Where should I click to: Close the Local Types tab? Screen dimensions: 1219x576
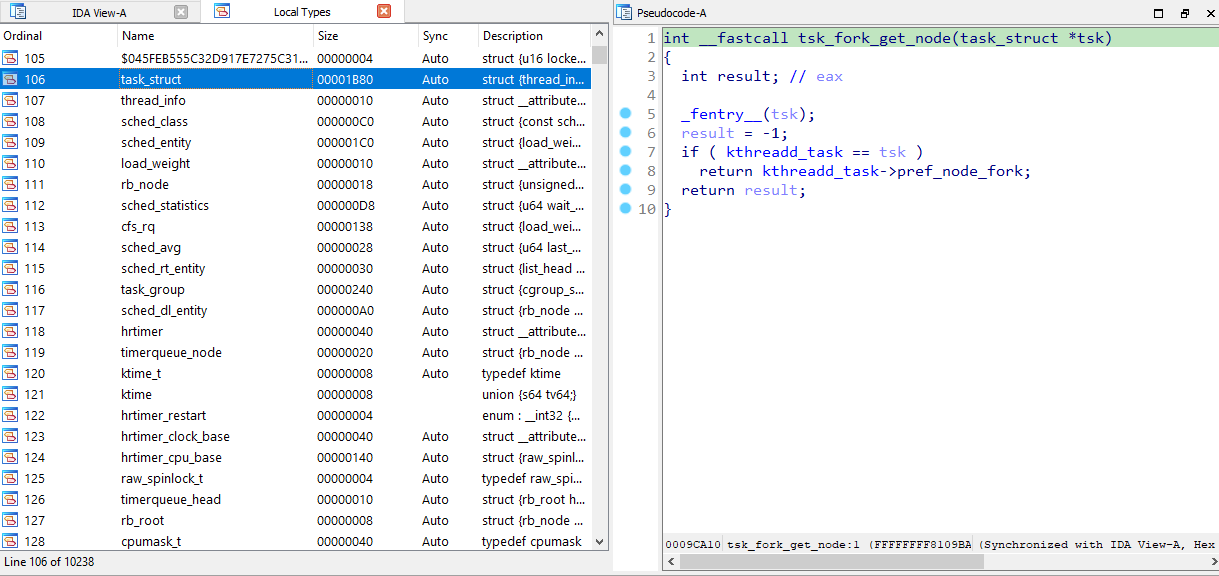[384, 11]
